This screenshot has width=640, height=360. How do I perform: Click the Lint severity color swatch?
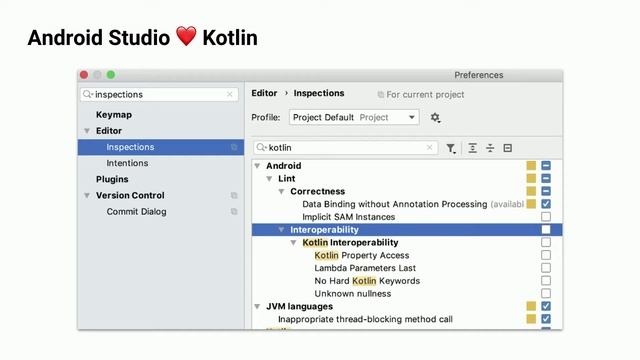click(531, 178)
